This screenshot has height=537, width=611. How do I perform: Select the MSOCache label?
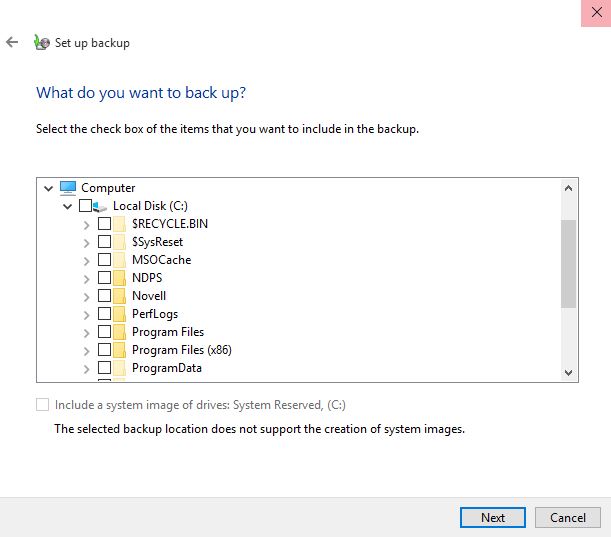(x=161, y=260)
